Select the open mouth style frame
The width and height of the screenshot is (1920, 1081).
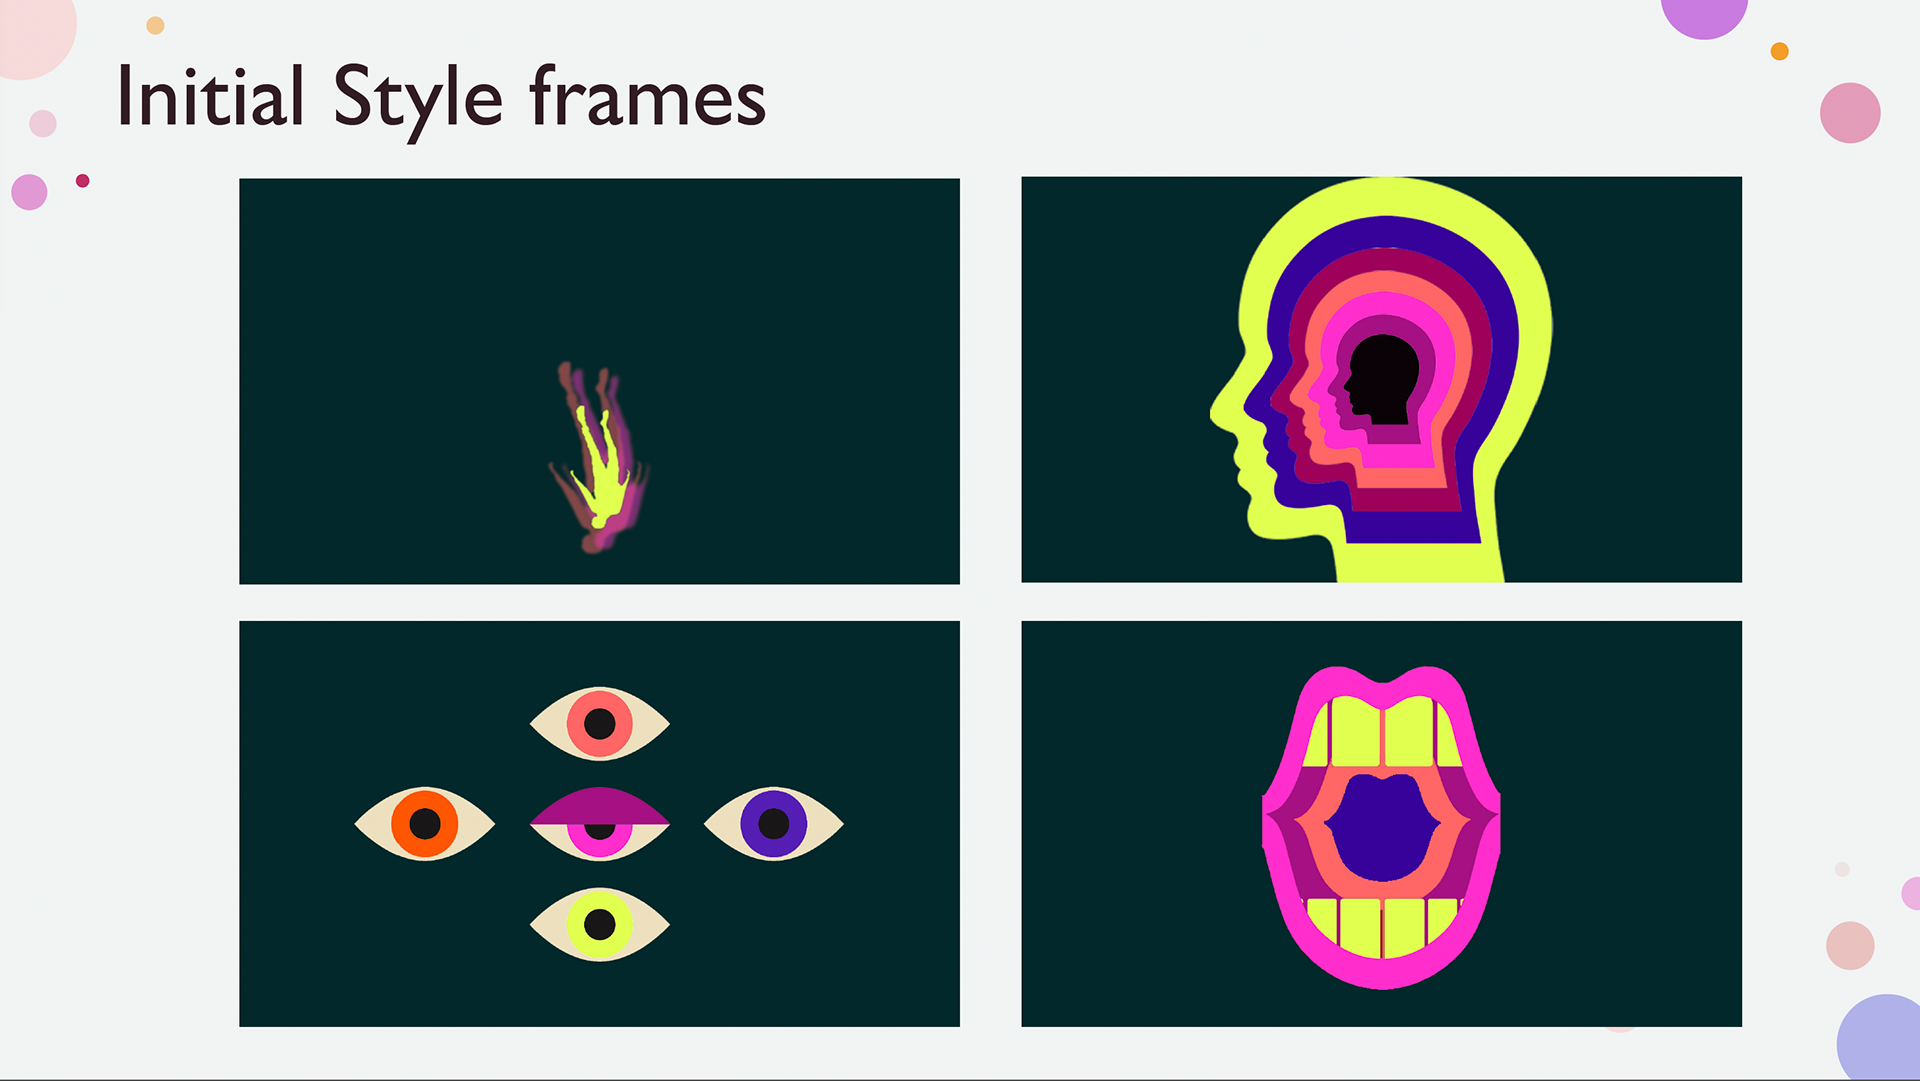[1381, 823]
